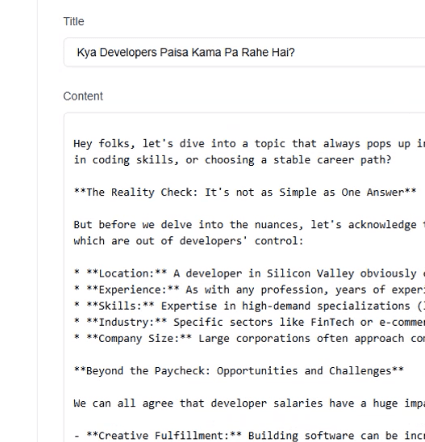
Task: Click the '**Experience:**' bullet label
Action: [133, 290]
